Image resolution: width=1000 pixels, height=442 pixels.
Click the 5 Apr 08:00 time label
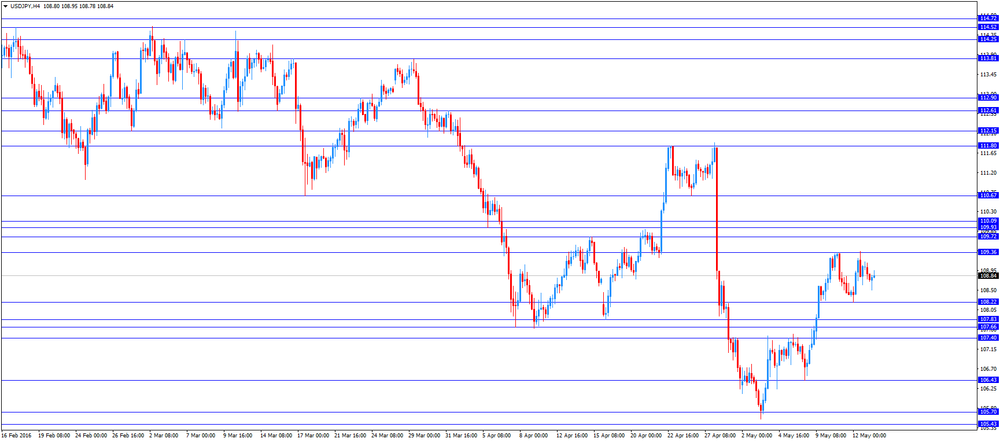tap(499, 436)
